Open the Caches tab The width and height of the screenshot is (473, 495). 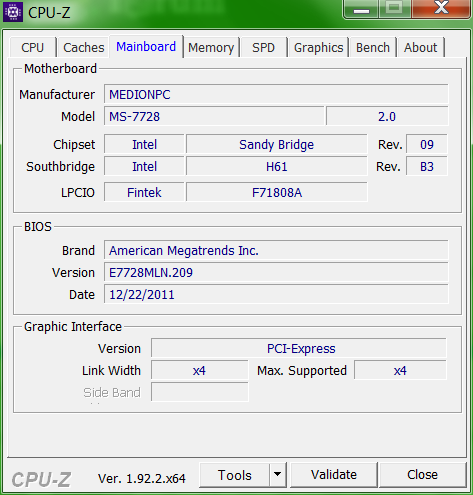[x=84, y=47]
